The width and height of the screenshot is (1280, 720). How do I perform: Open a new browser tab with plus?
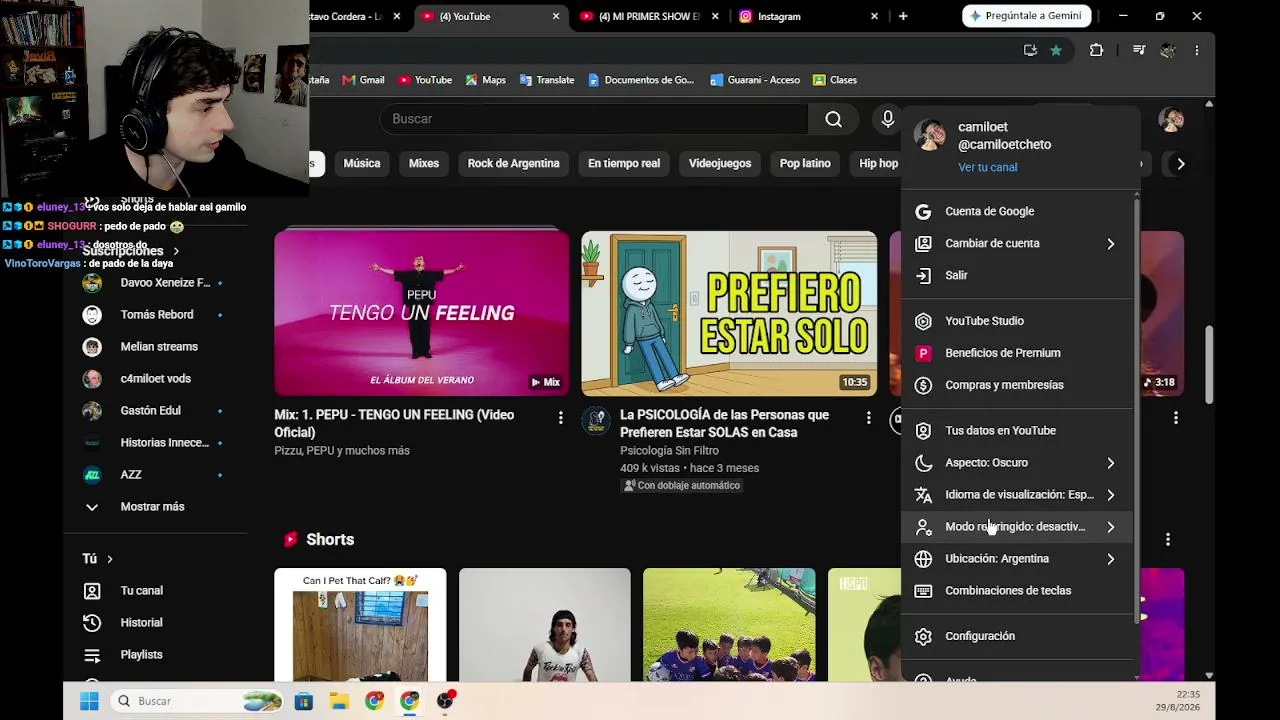pos(903,16)
